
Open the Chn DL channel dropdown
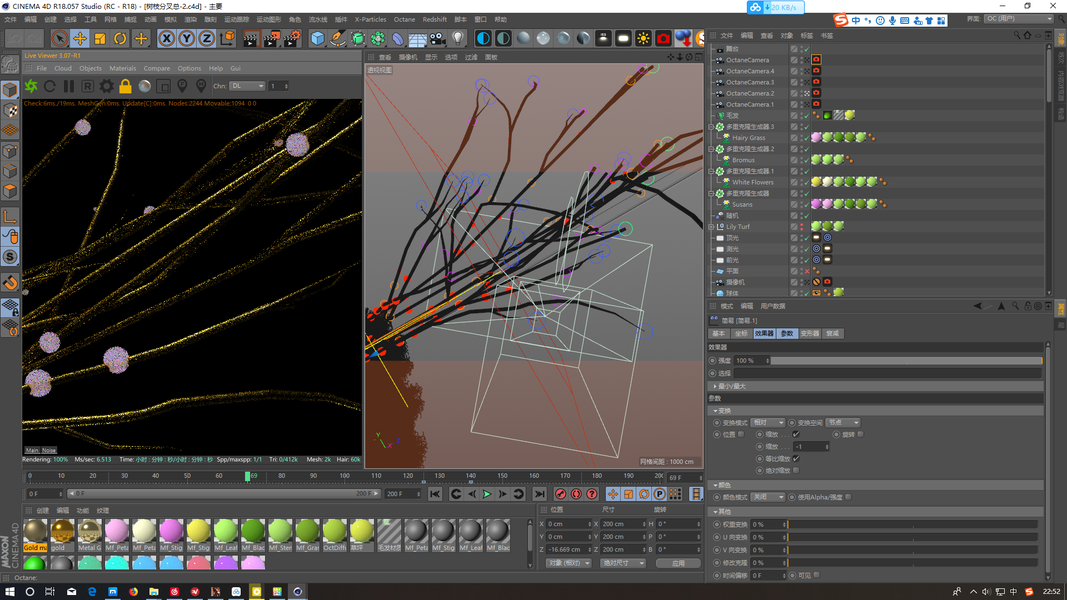[x=247, y=86]
